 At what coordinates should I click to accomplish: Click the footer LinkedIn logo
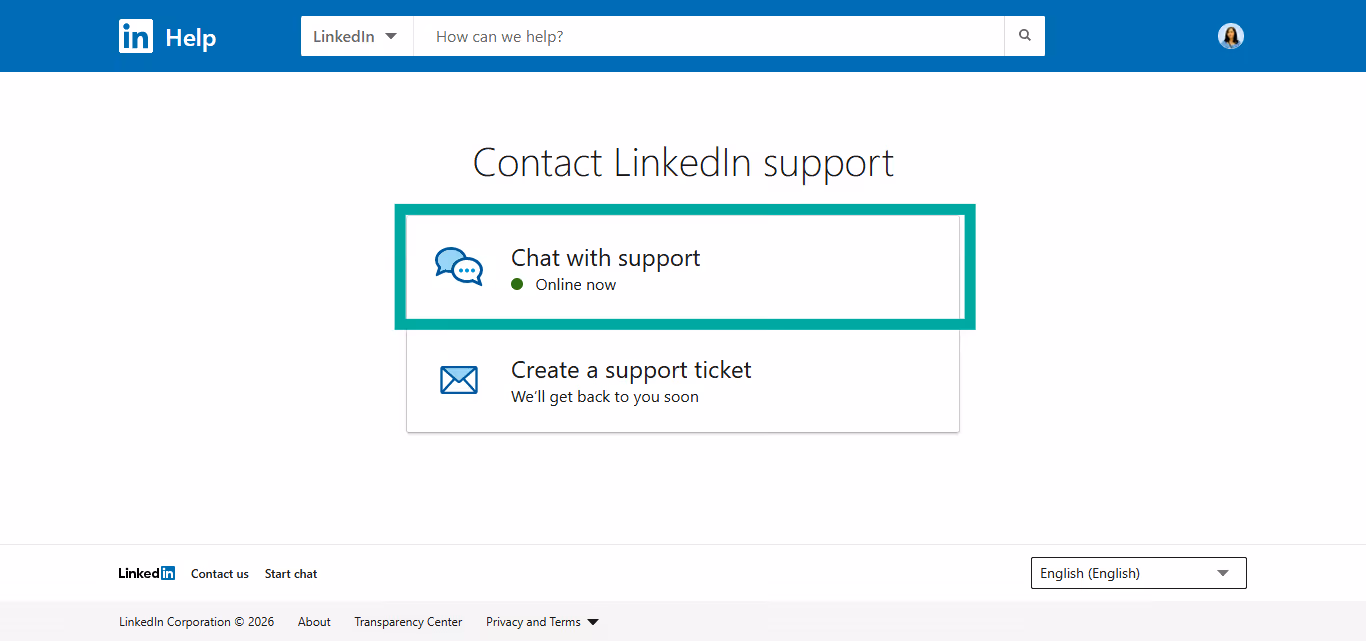click(x=147, y=573)
